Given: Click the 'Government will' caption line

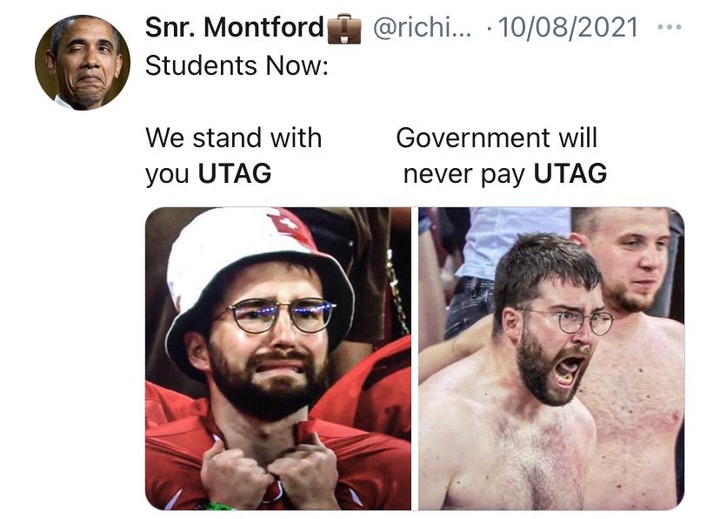Looking at the screenshot, I should coord(497,138).
